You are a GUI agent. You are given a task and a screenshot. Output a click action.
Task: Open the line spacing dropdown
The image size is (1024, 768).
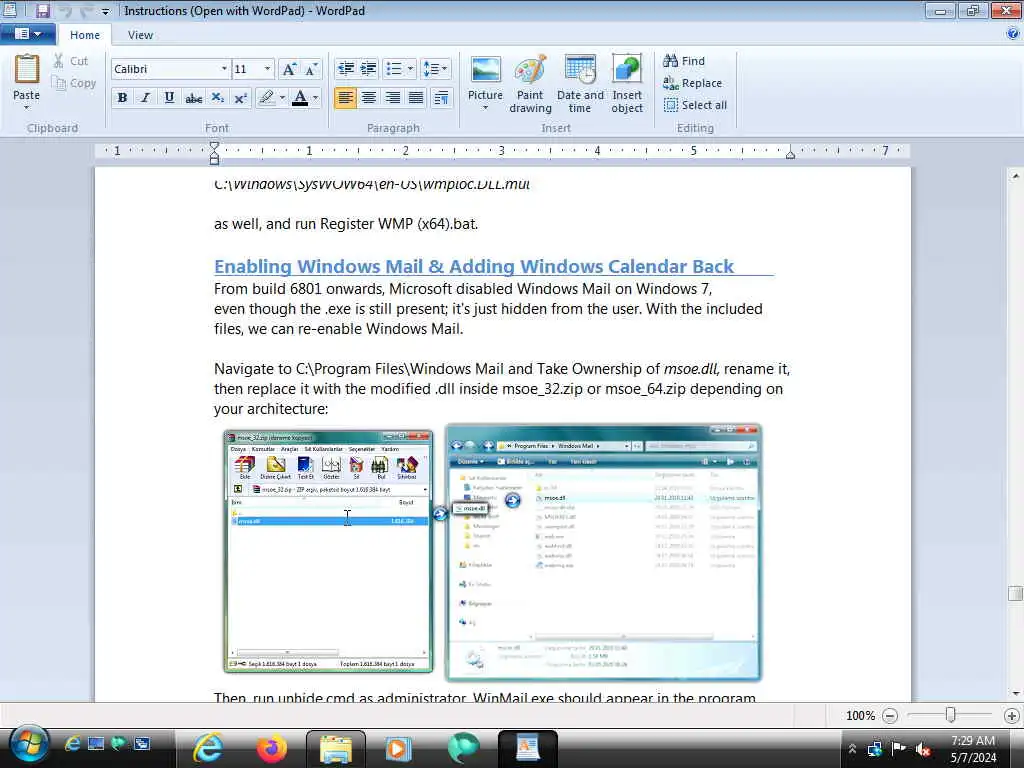435,69
